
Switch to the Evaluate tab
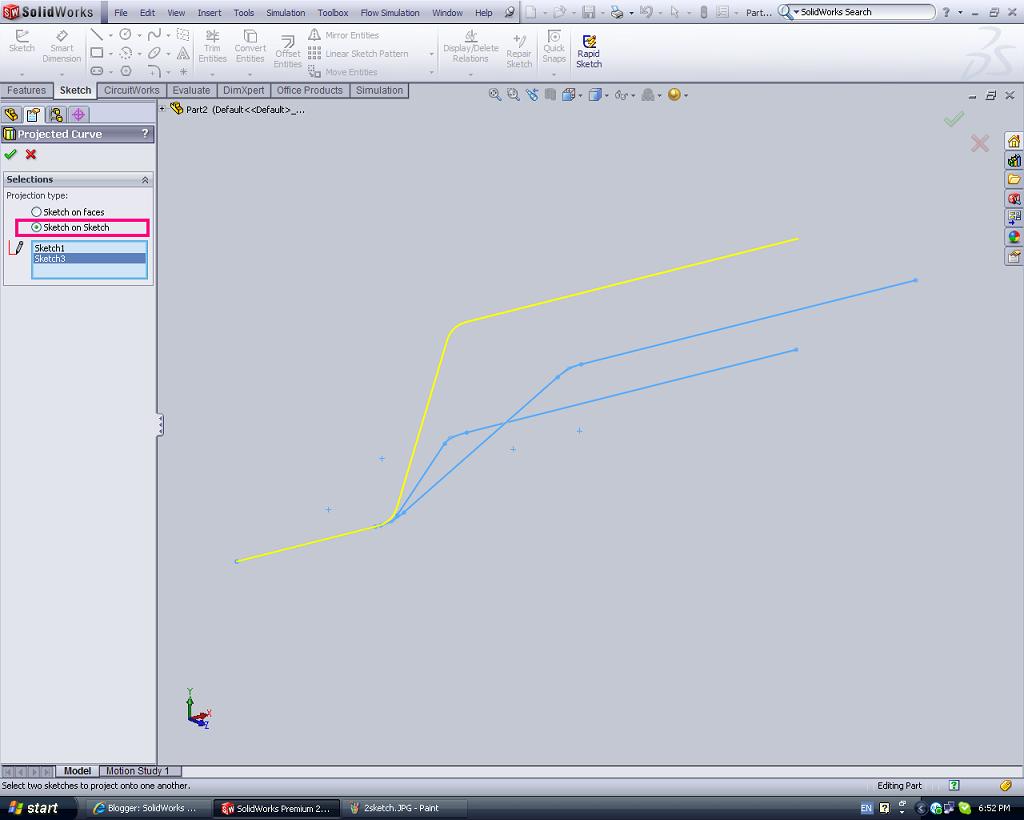(191, 90)
